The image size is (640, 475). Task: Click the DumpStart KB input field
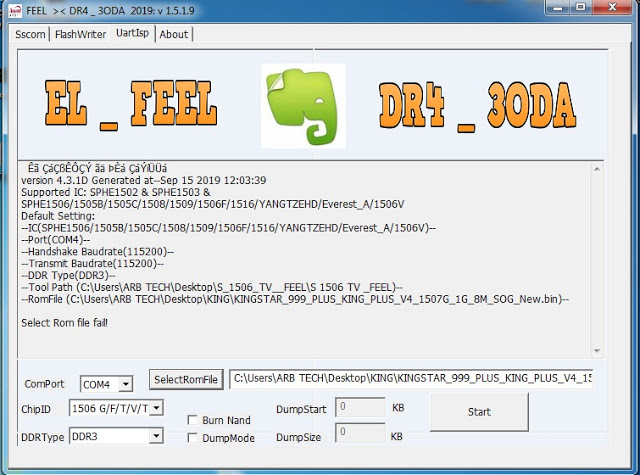tap(360, 407)
